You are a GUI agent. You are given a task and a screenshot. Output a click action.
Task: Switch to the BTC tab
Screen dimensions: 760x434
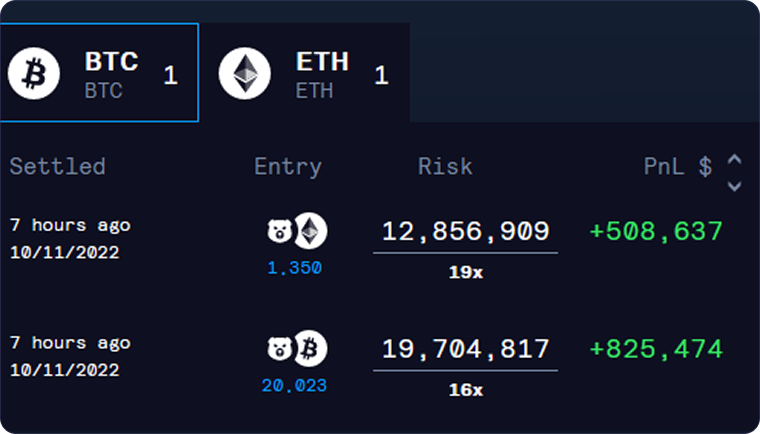coord(98,73)
